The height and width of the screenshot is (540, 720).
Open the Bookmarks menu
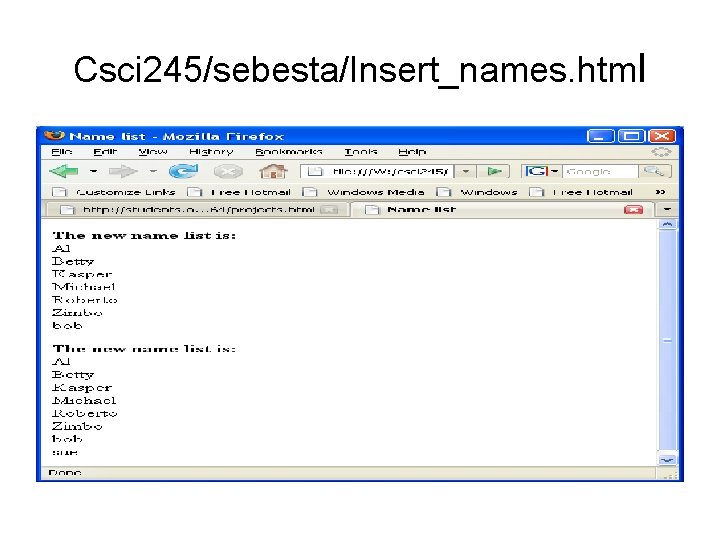pos(289,152)
